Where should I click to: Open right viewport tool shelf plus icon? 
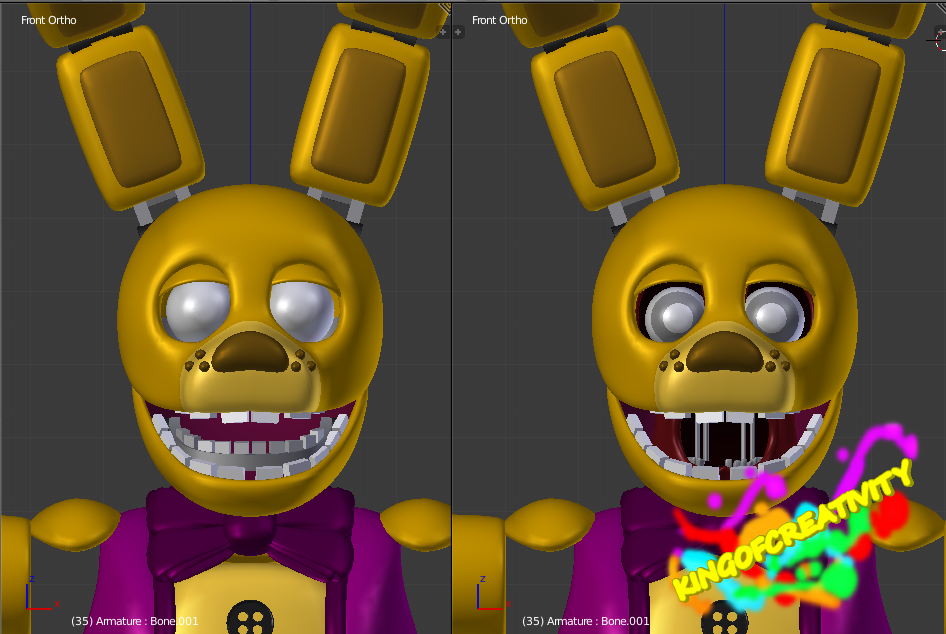459,32
